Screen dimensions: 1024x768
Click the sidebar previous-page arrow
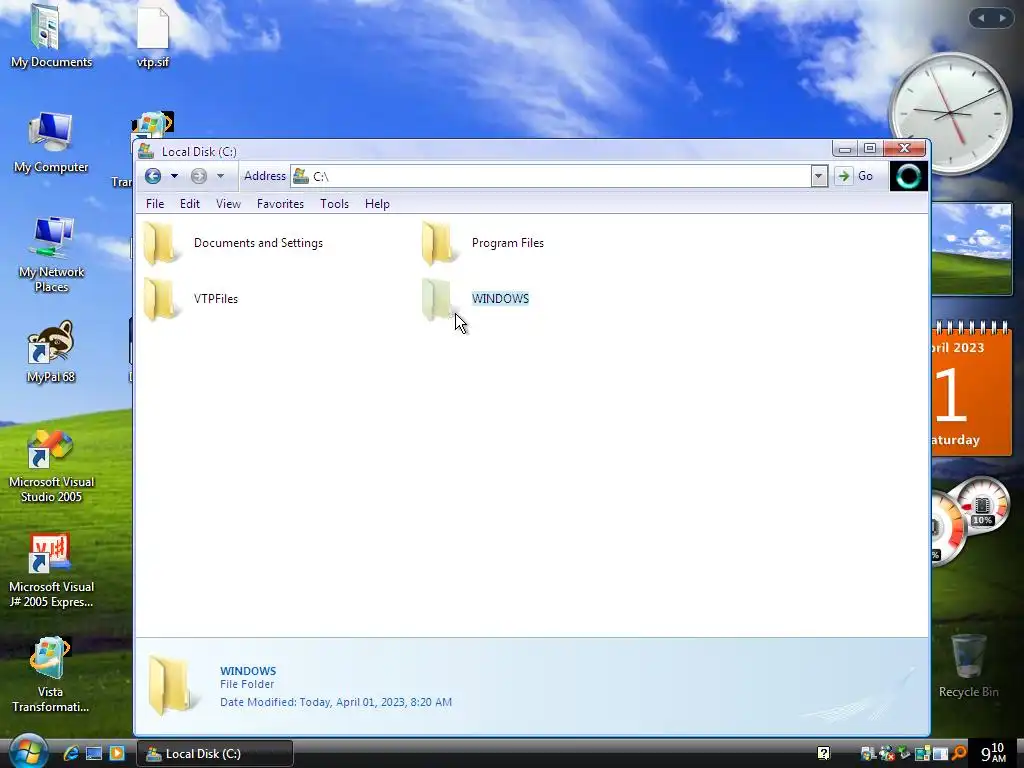[x=981, y=18]
